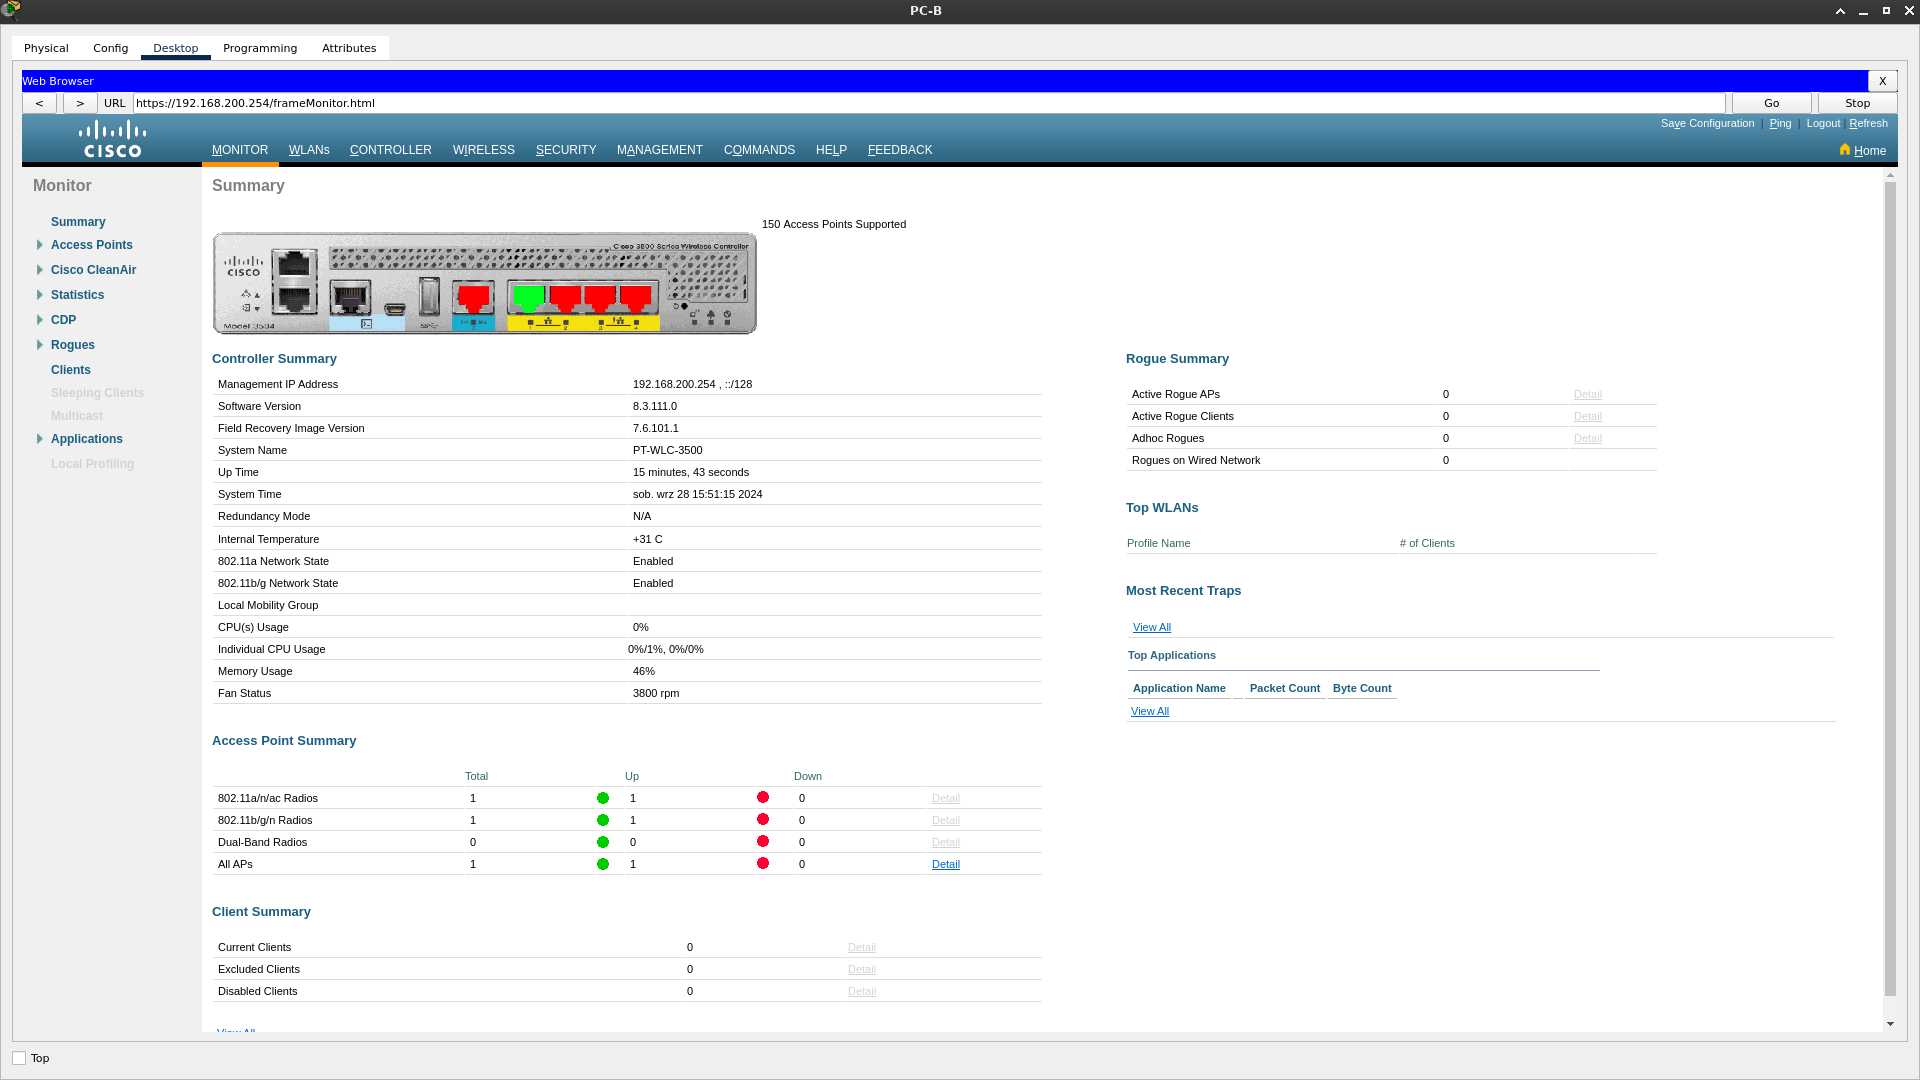
Task: Switch to the Config tab
Action: tap(110, 48)
